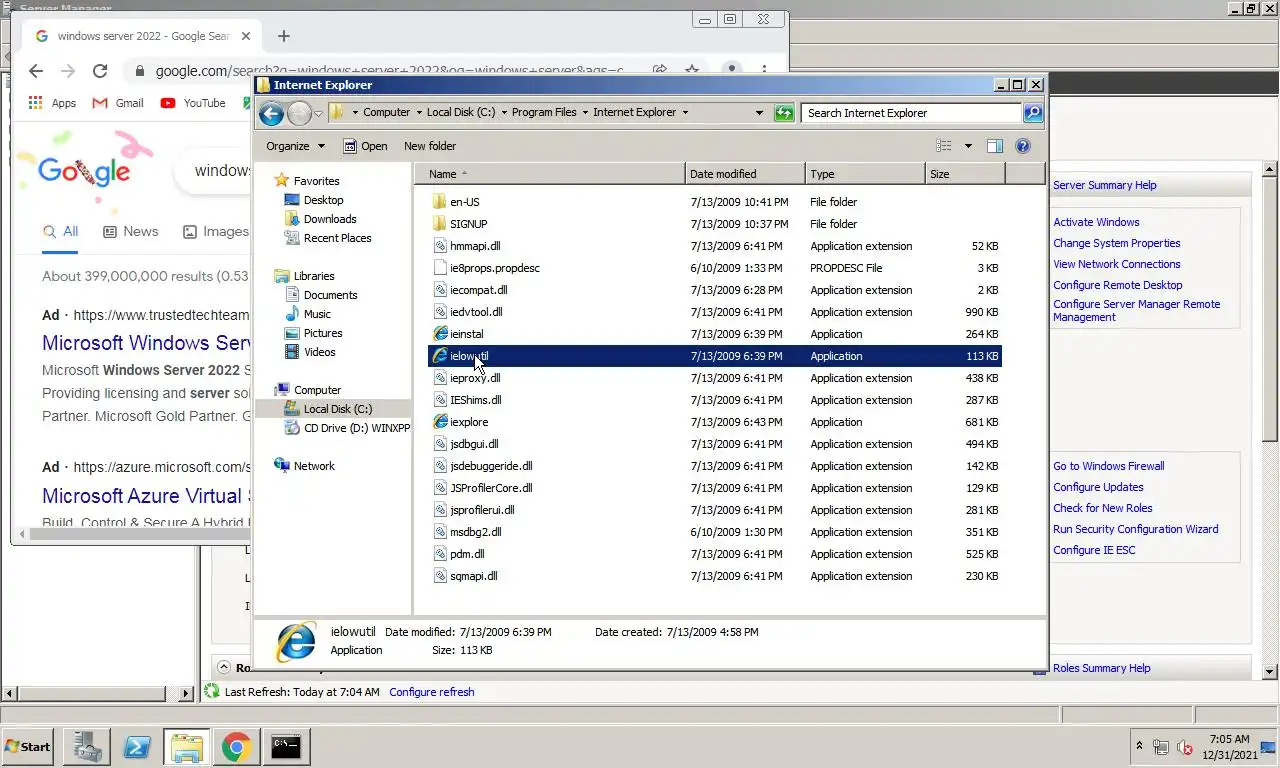Click the Activate Windows link

1096,222
